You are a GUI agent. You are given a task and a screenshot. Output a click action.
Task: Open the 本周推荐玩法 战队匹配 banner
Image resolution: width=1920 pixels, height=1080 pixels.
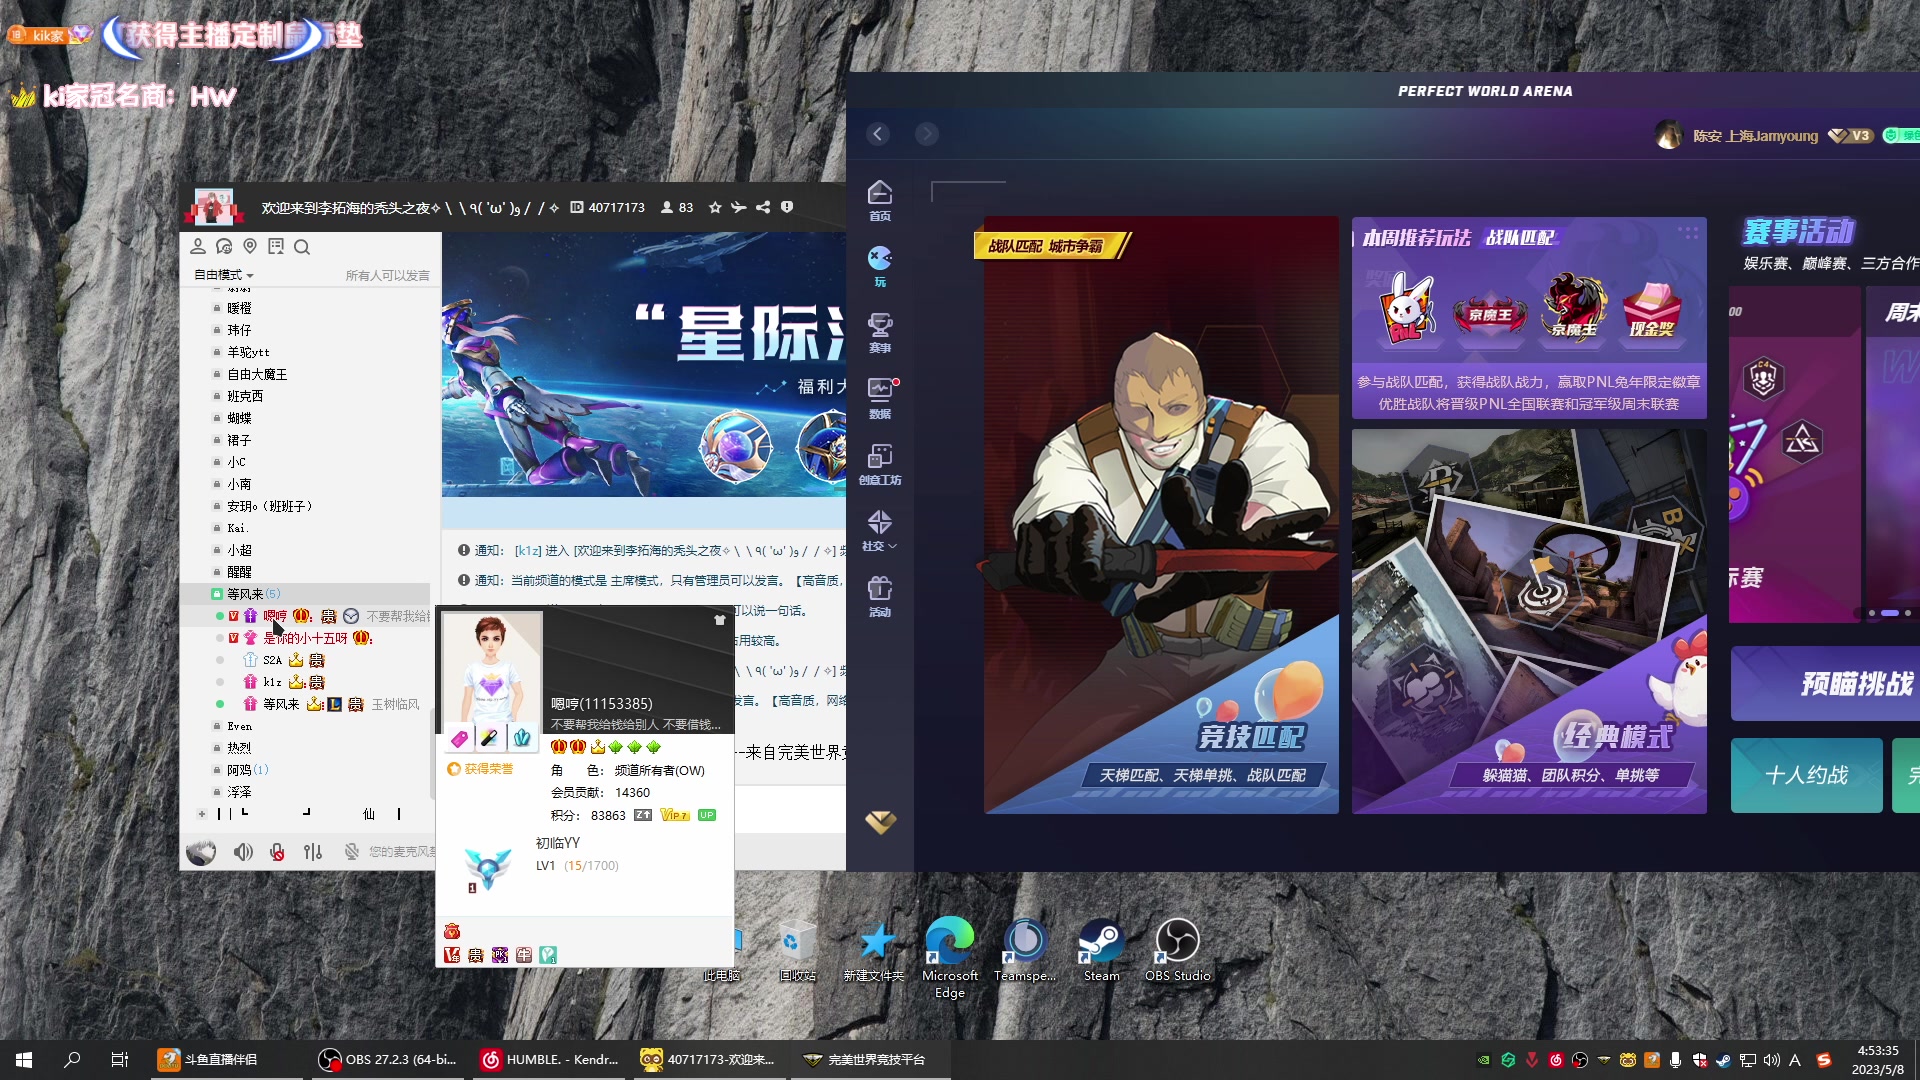point(1529,317)
